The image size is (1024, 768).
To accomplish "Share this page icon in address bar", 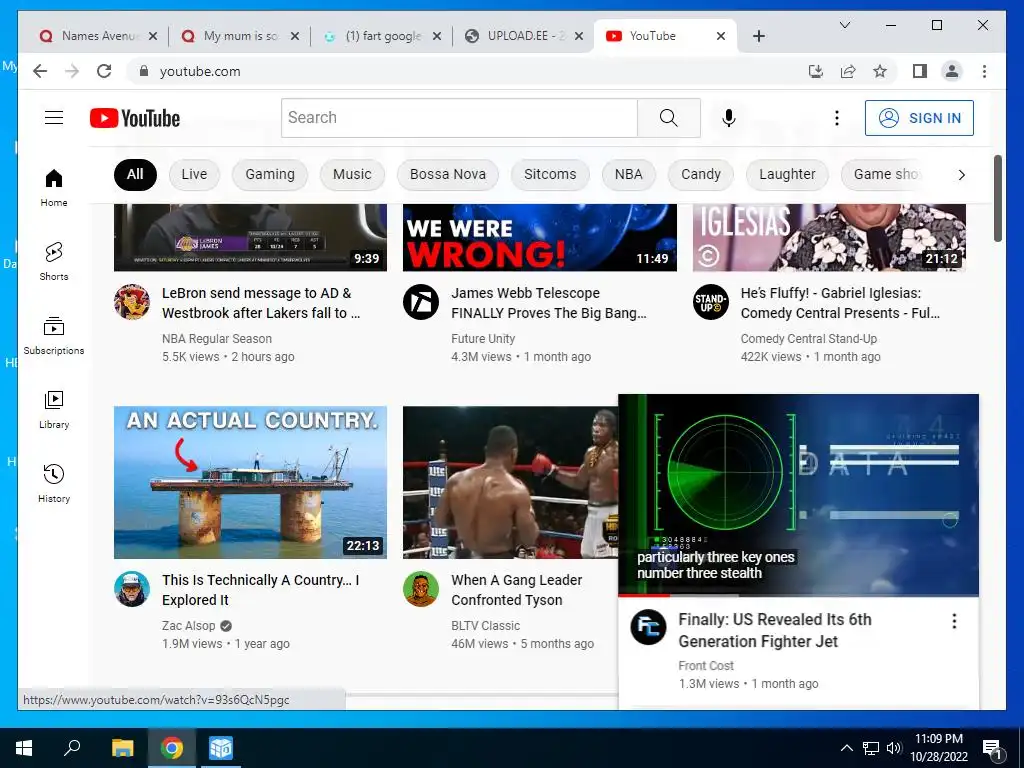I will pyautogui.click(x=848, y=71).
